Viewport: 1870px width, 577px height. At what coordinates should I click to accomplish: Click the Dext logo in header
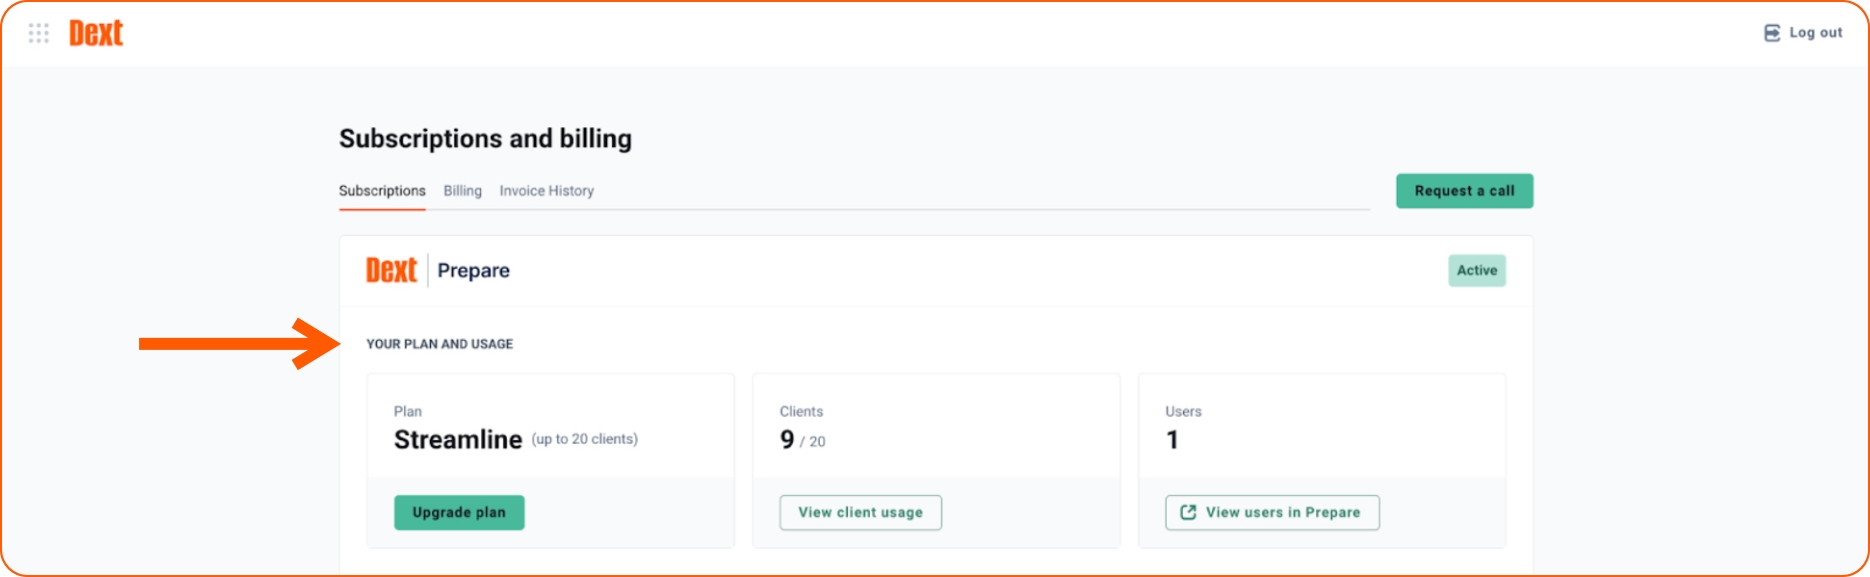pyautogui.click(x=96, y=33)
